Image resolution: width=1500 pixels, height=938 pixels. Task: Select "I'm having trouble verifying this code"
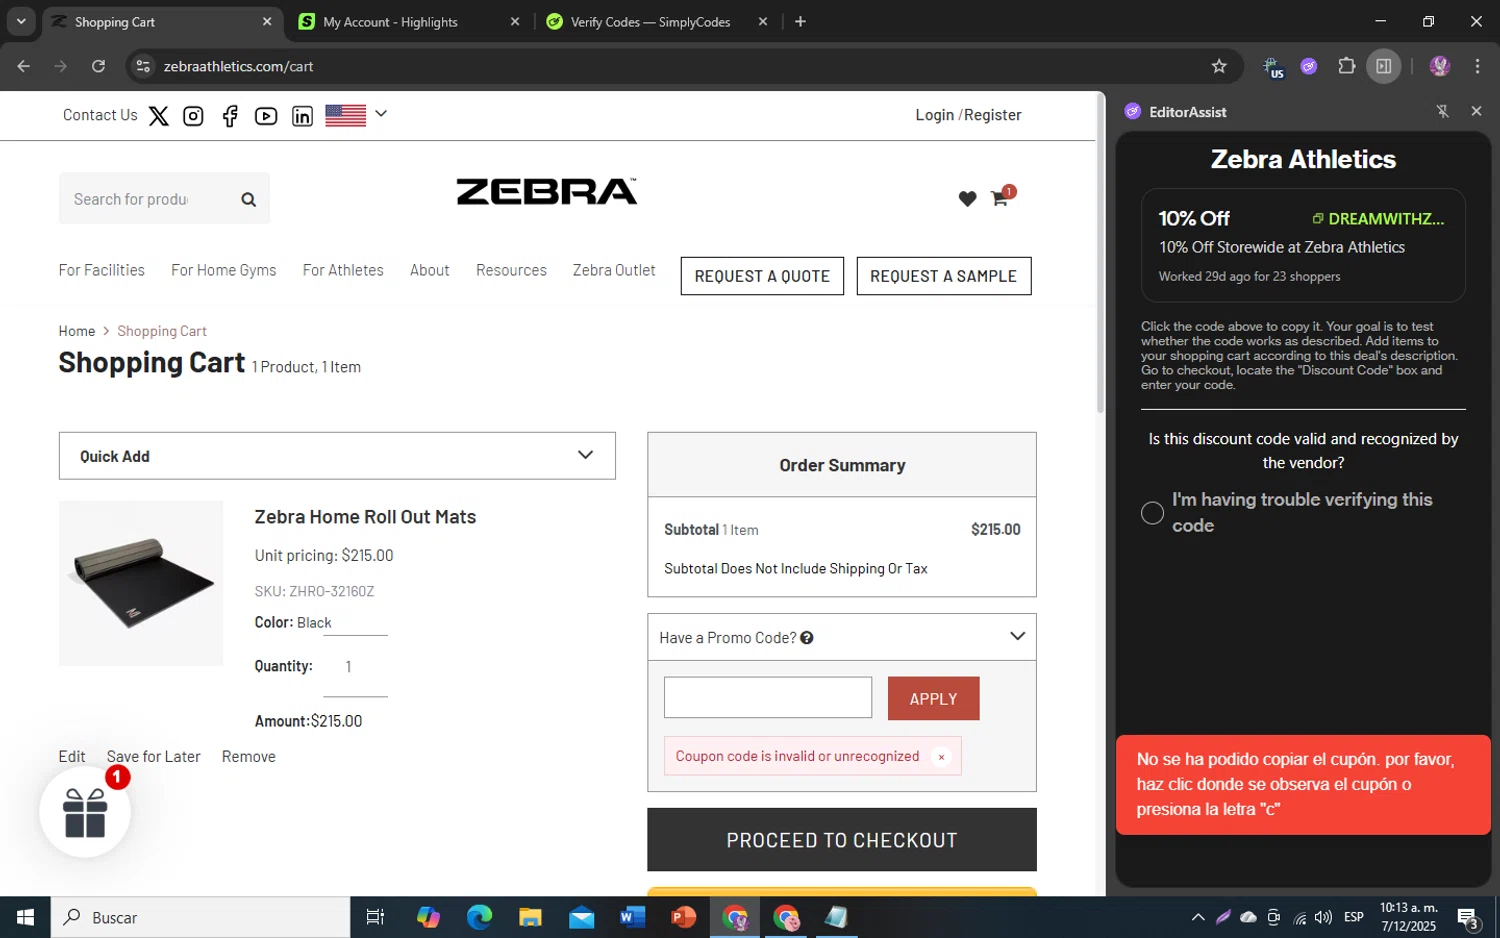pyautogui.click(x=1152, y=513)
